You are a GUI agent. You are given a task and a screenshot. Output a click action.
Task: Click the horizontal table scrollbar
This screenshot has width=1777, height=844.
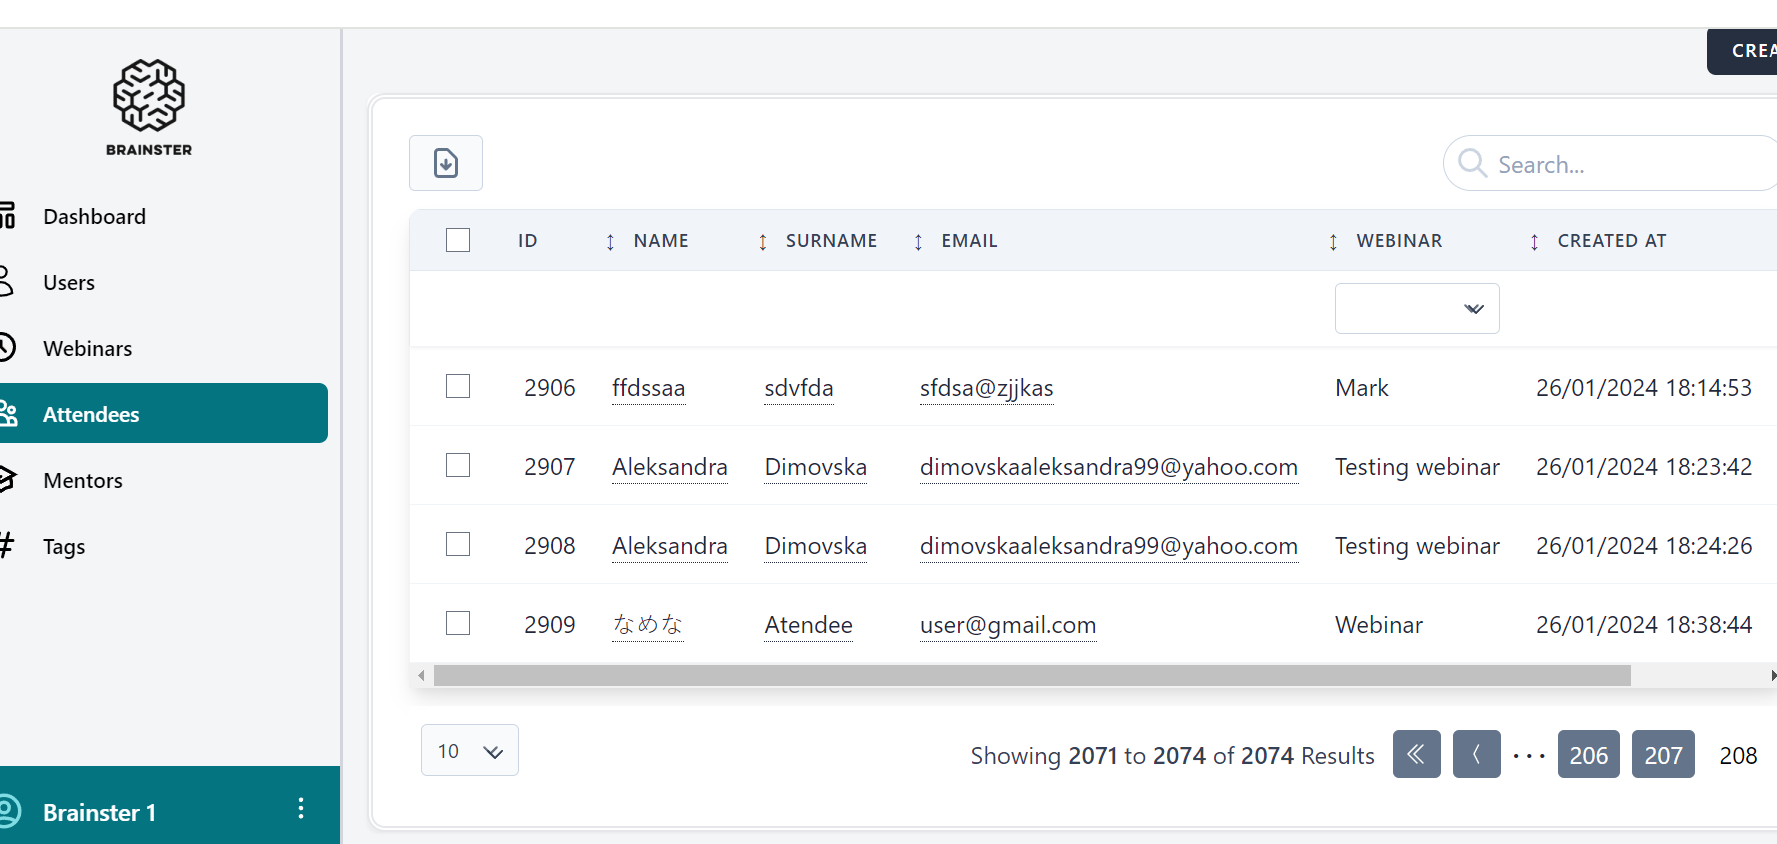click(x=1031, y=676)
